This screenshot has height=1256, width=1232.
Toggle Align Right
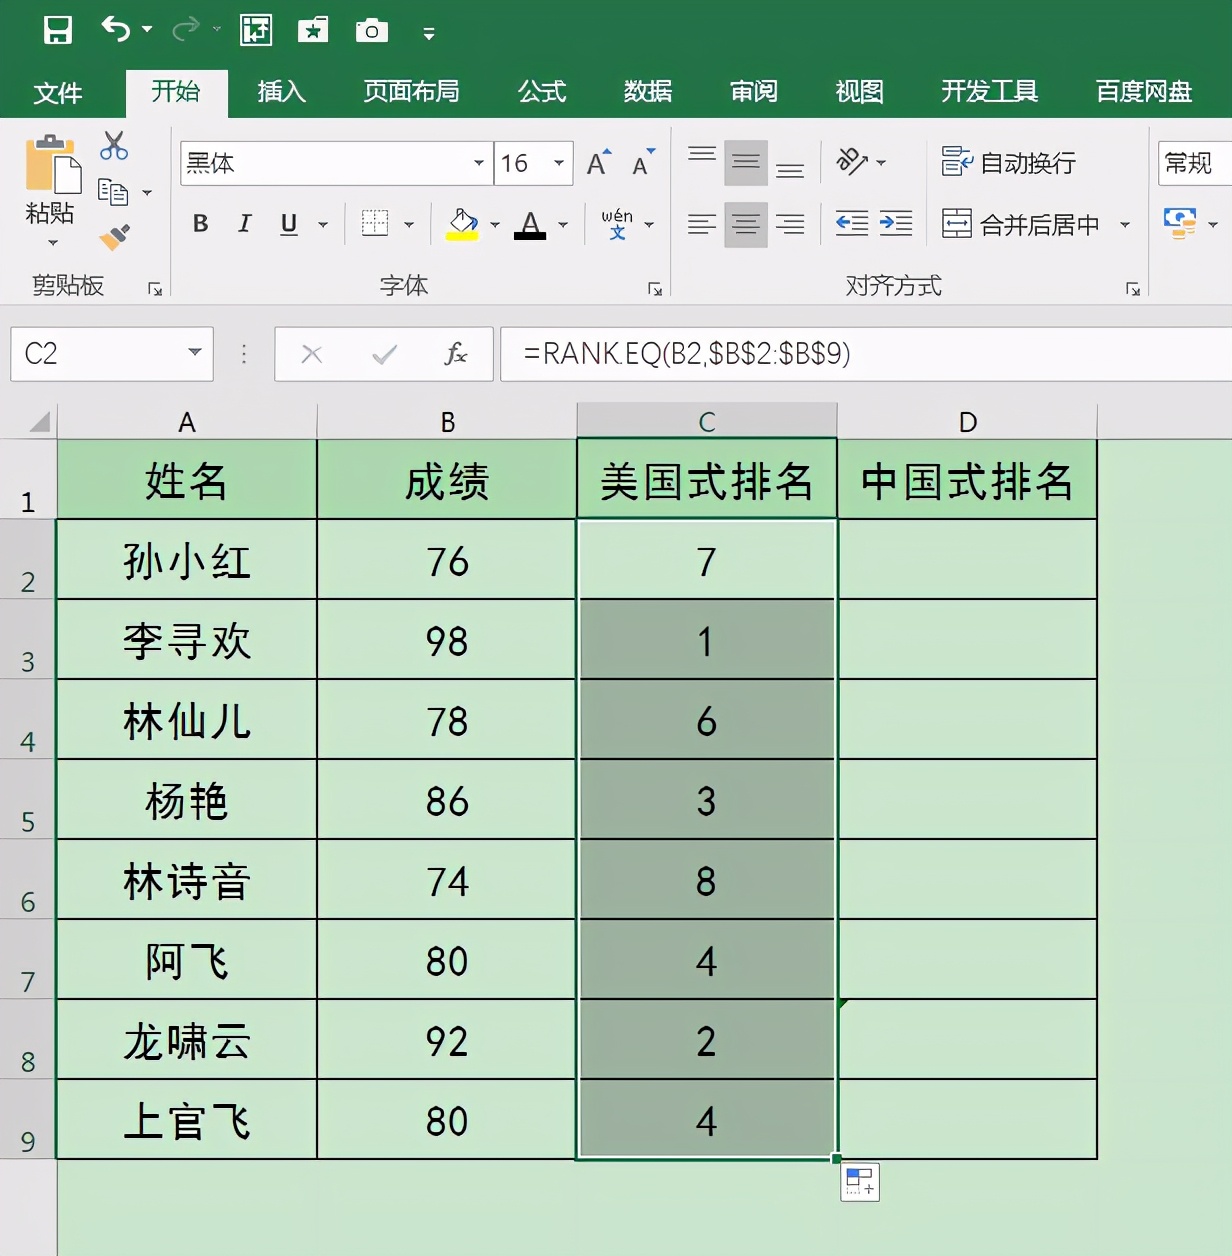click(x=790, y=224)
